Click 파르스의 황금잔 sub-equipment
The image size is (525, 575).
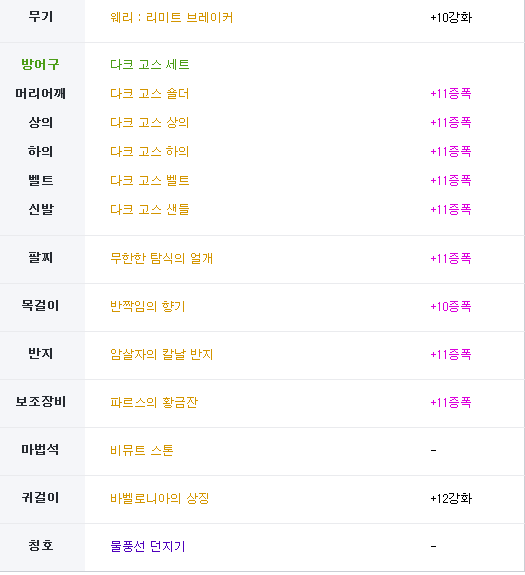(x=154, y=402)
